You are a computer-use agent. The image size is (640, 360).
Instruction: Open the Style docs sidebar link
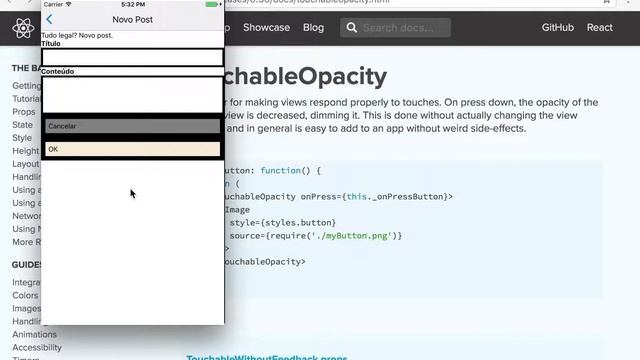point(22,138)
